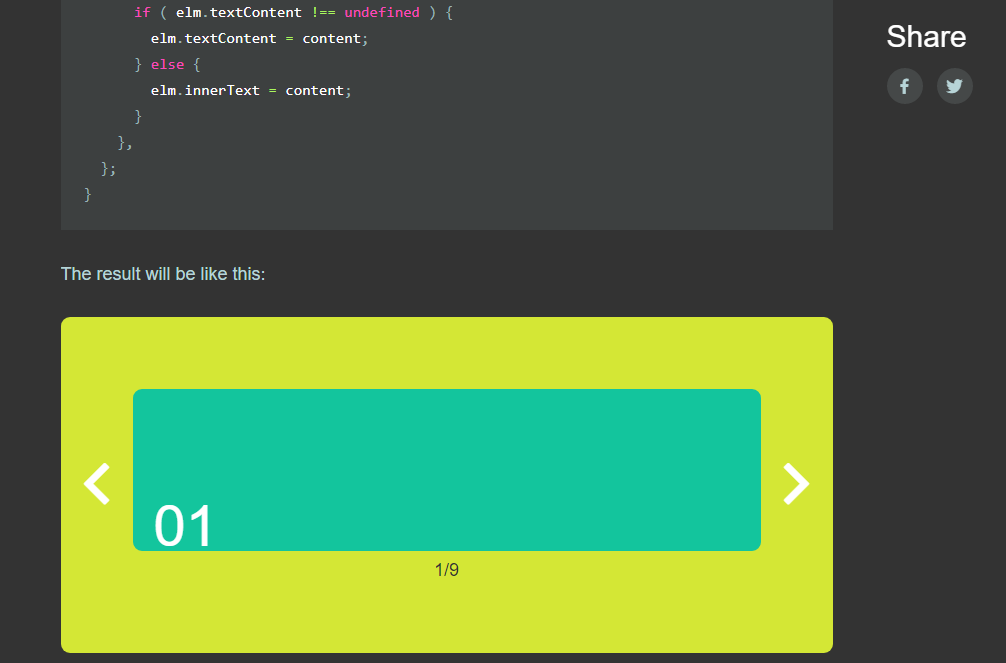Open the Facebook share icon under Share heading

[x=905, y=86]
